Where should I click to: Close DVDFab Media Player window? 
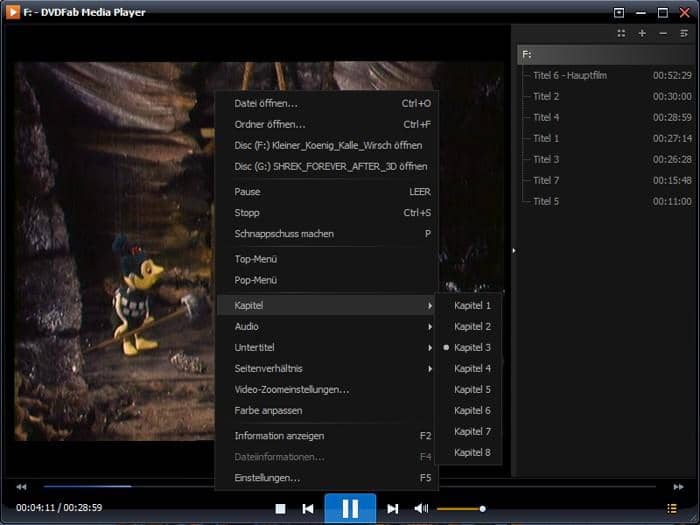click(685, 12)
